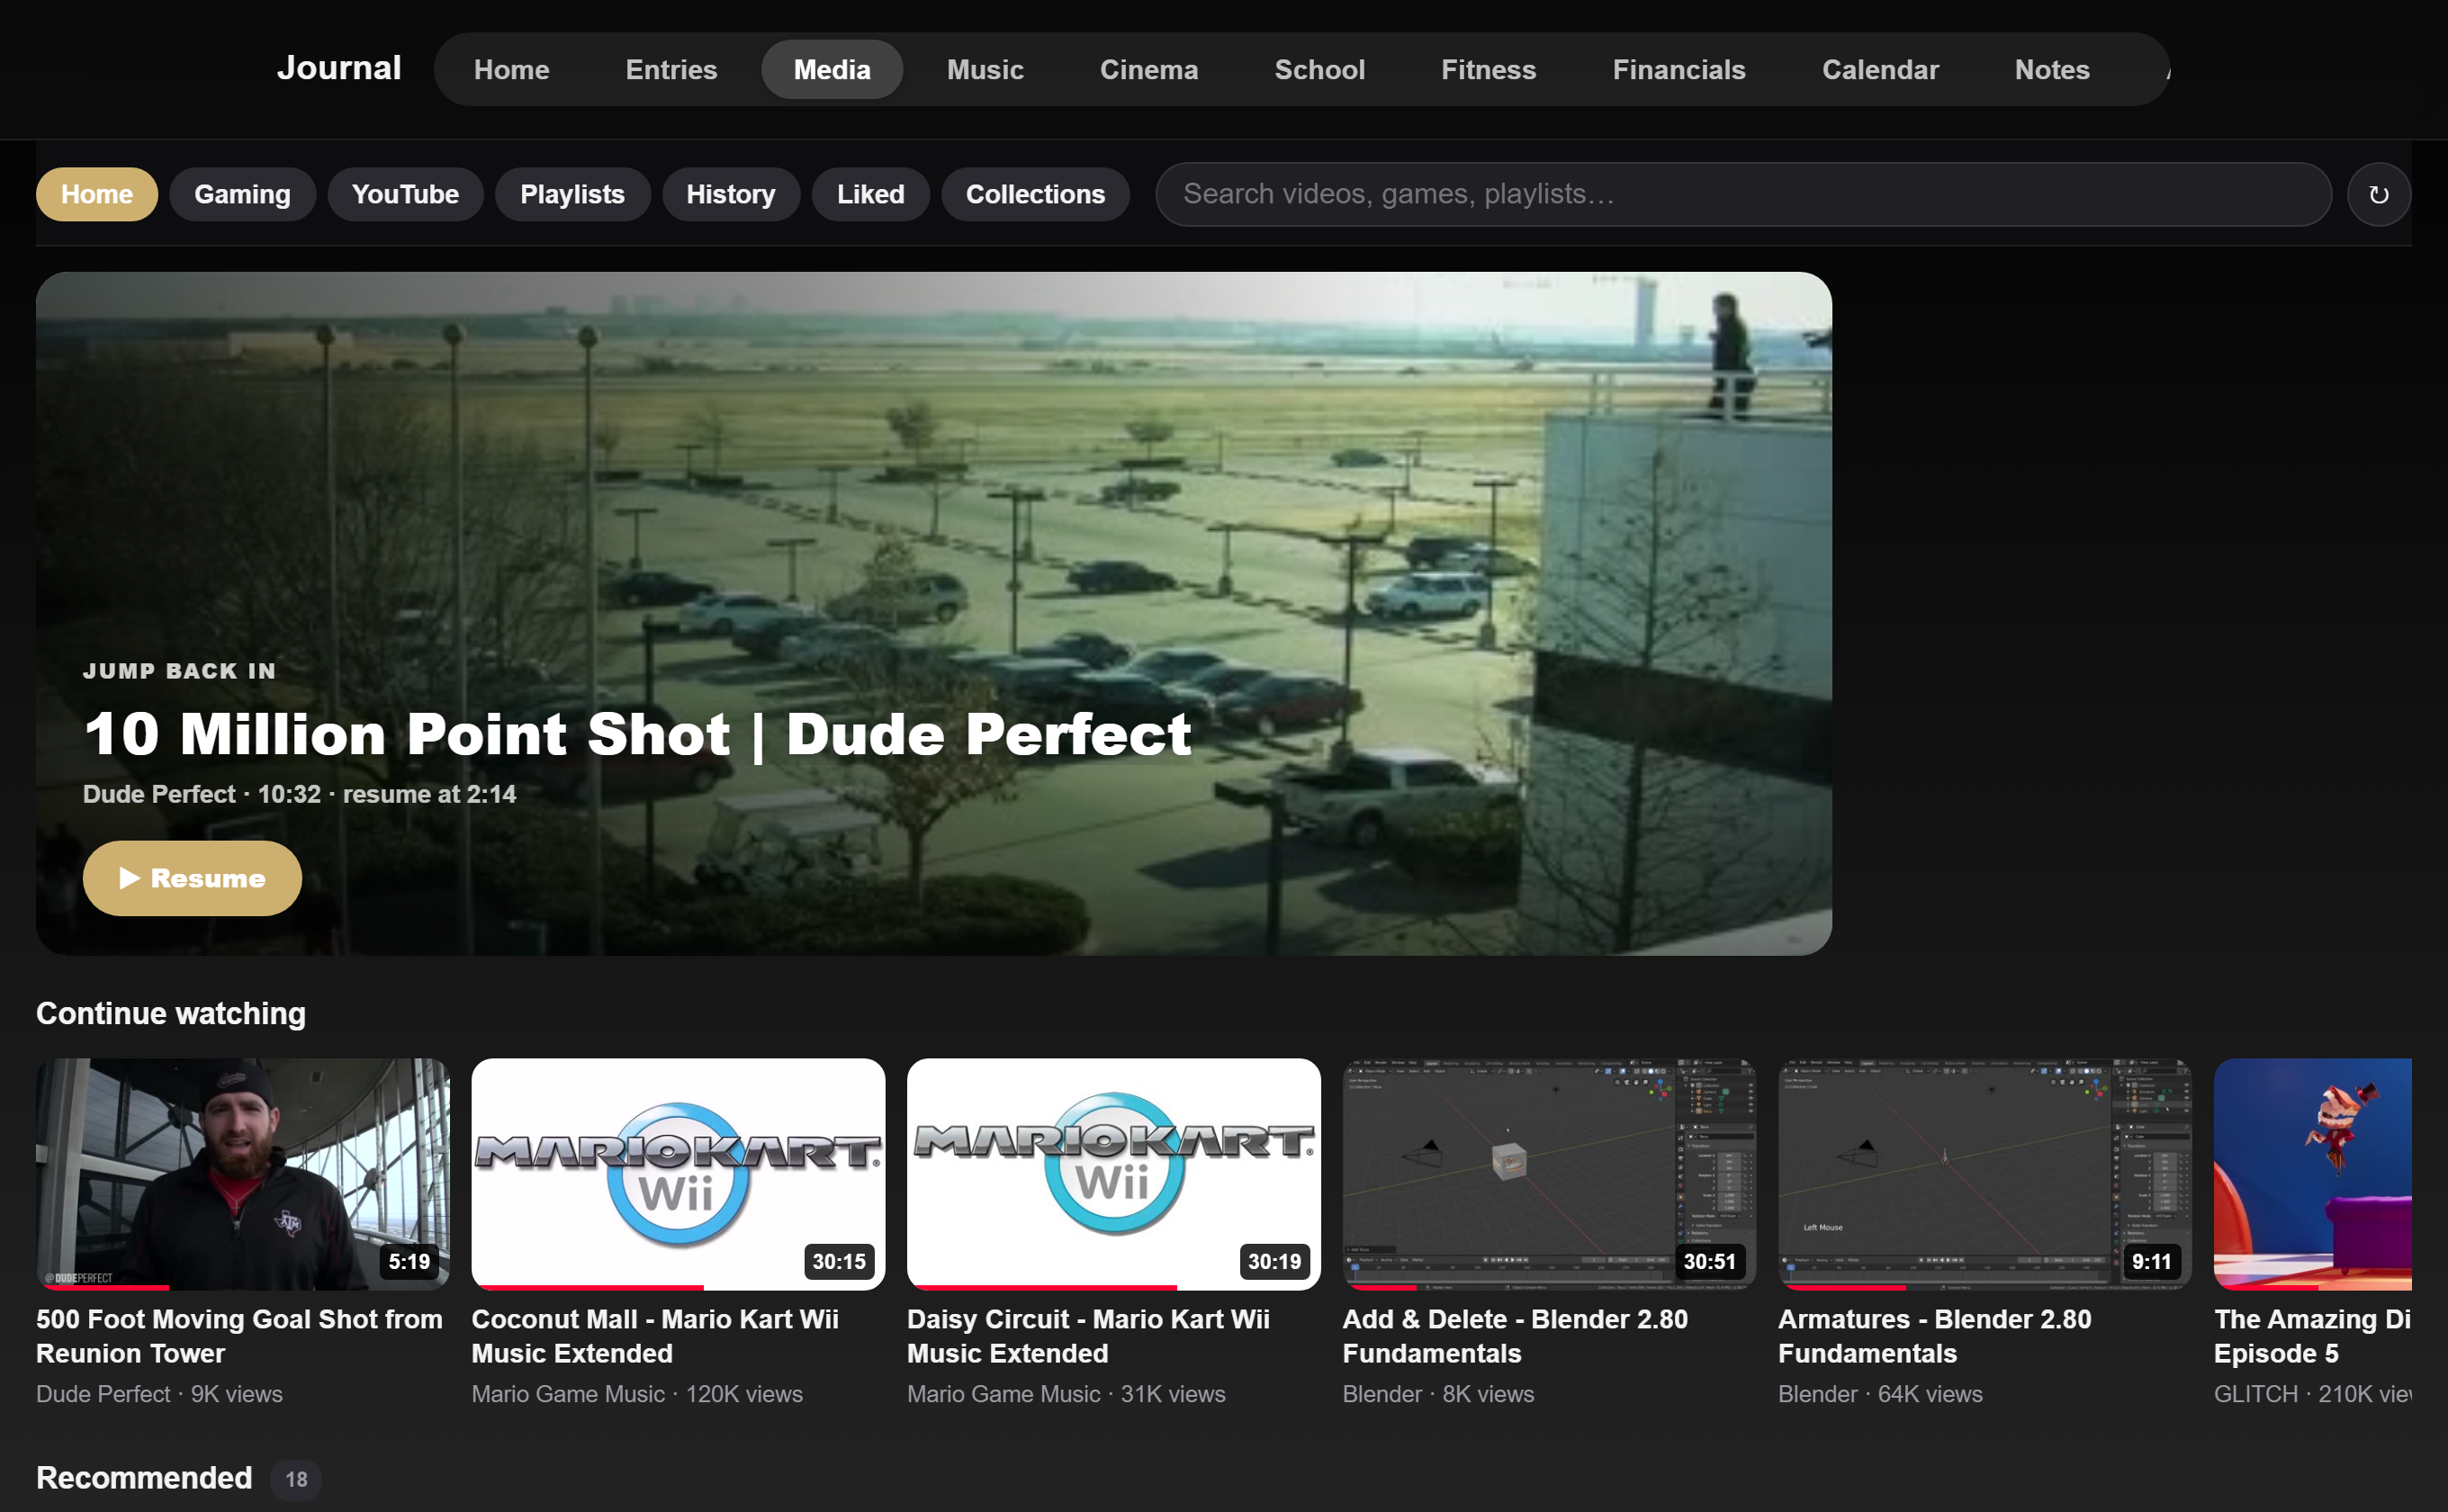
Task: Click Armatures Blender 2.80 Fundamentals title
Action: (x=1934, y=1336)
